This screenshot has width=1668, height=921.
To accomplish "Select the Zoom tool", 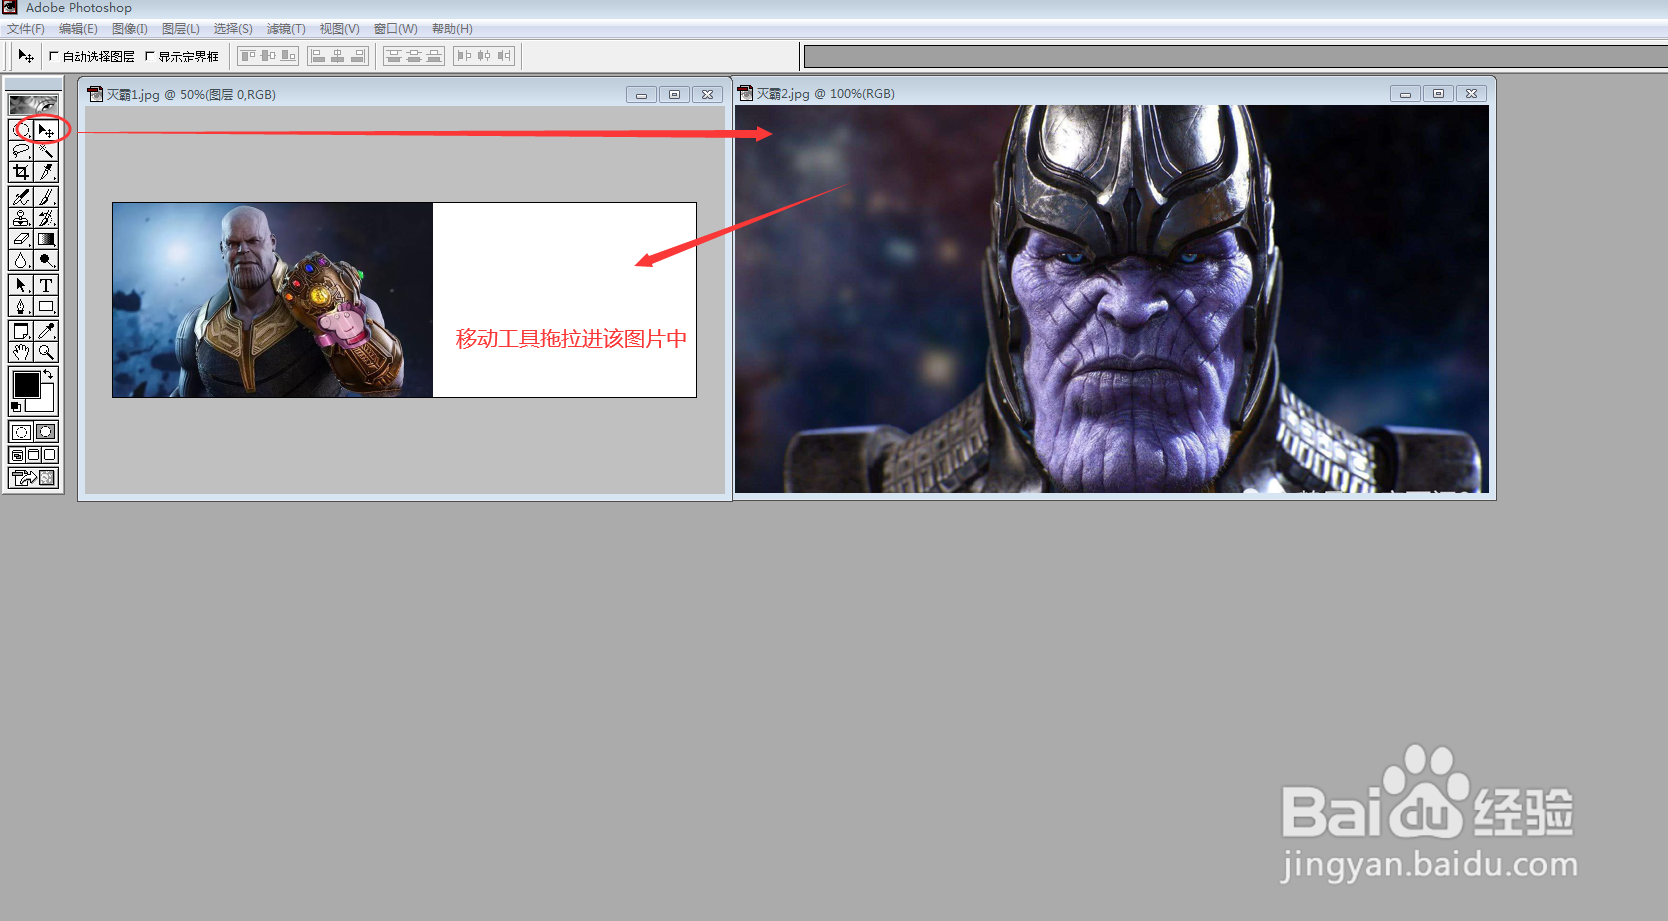I will pyautogui.click(x=46, y=352).
